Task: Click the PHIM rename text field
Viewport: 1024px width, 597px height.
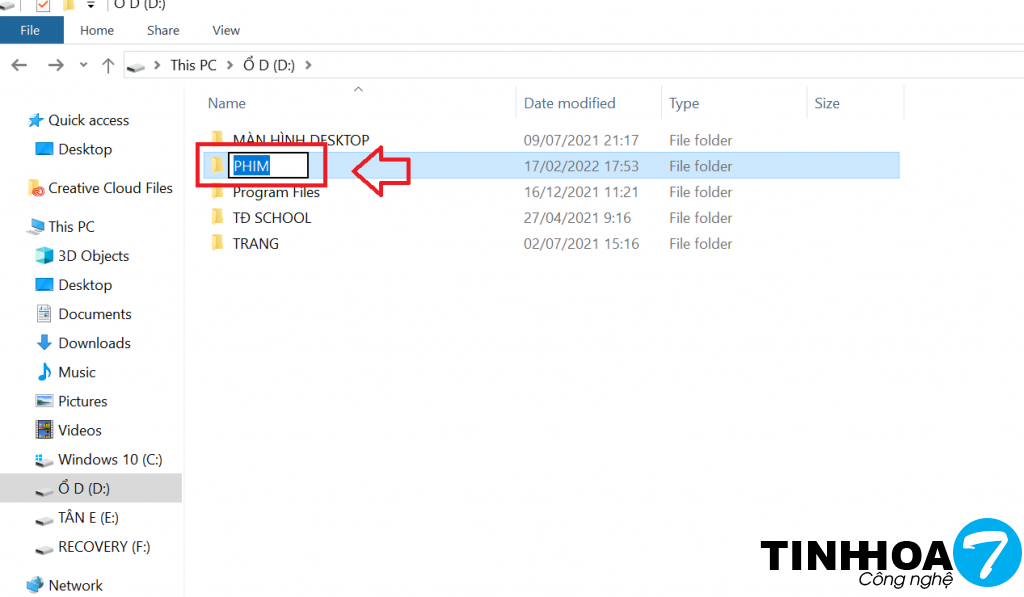Action: tap(268, 166)
